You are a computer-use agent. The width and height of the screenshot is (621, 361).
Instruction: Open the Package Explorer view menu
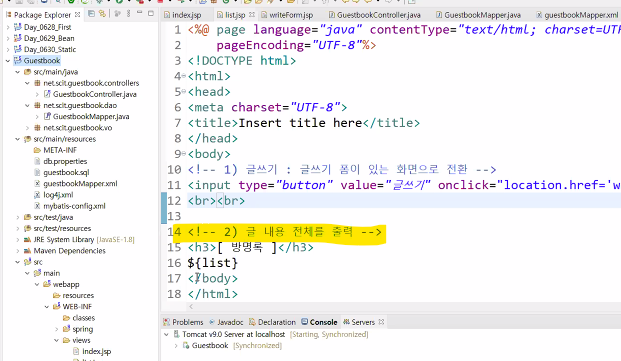[128, 14]
